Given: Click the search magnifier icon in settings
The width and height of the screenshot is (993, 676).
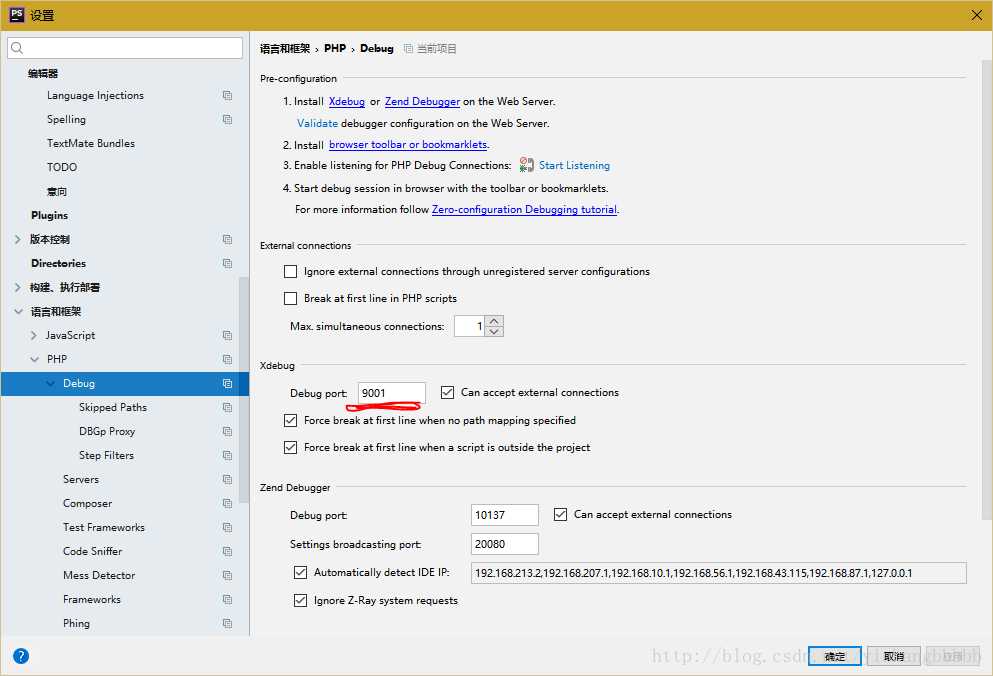Looking at the screenshot, I should [18, 48].
